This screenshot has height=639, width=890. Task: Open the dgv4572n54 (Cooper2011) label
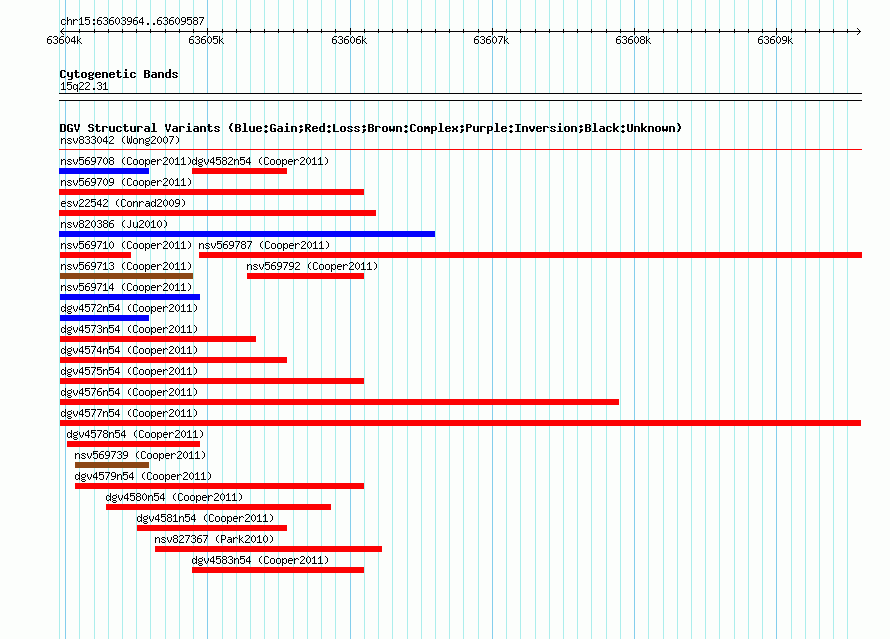(129, 308)
